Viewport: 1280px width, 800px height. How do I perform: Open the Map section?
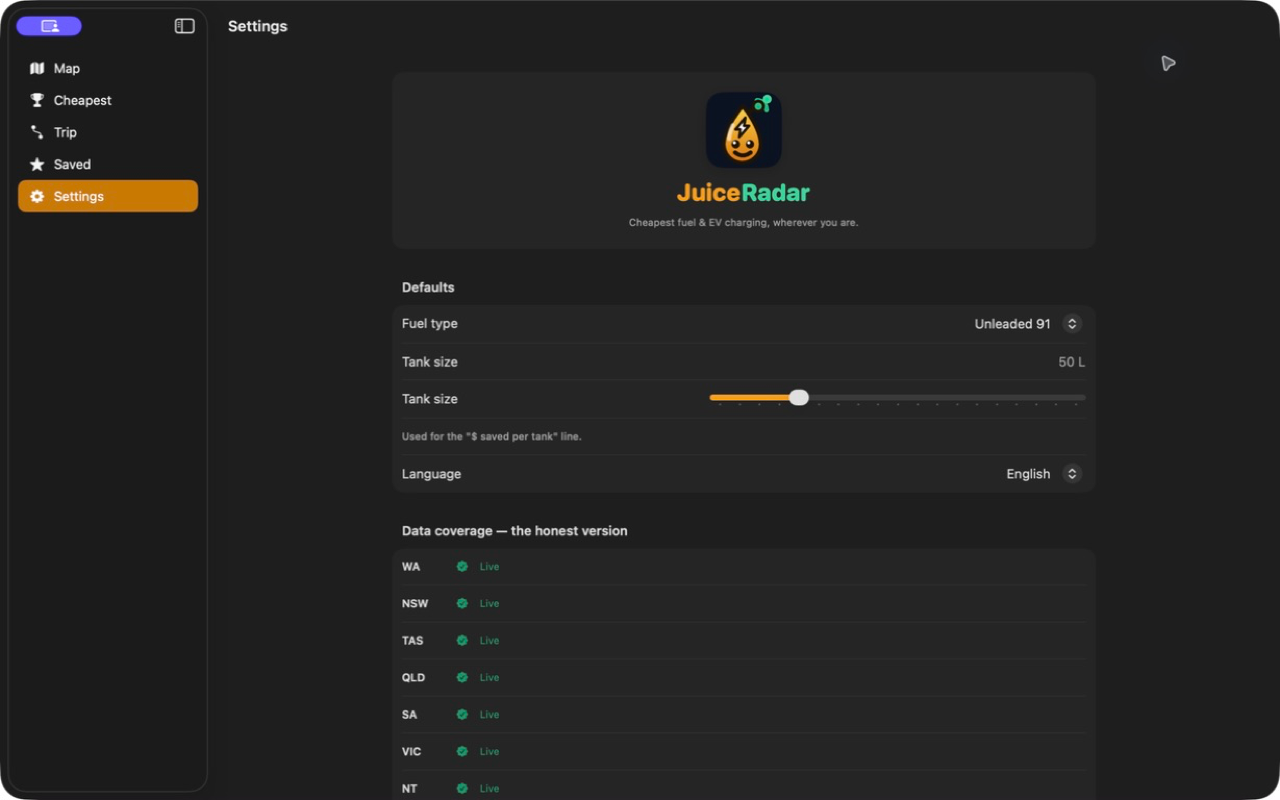point(108,69)
